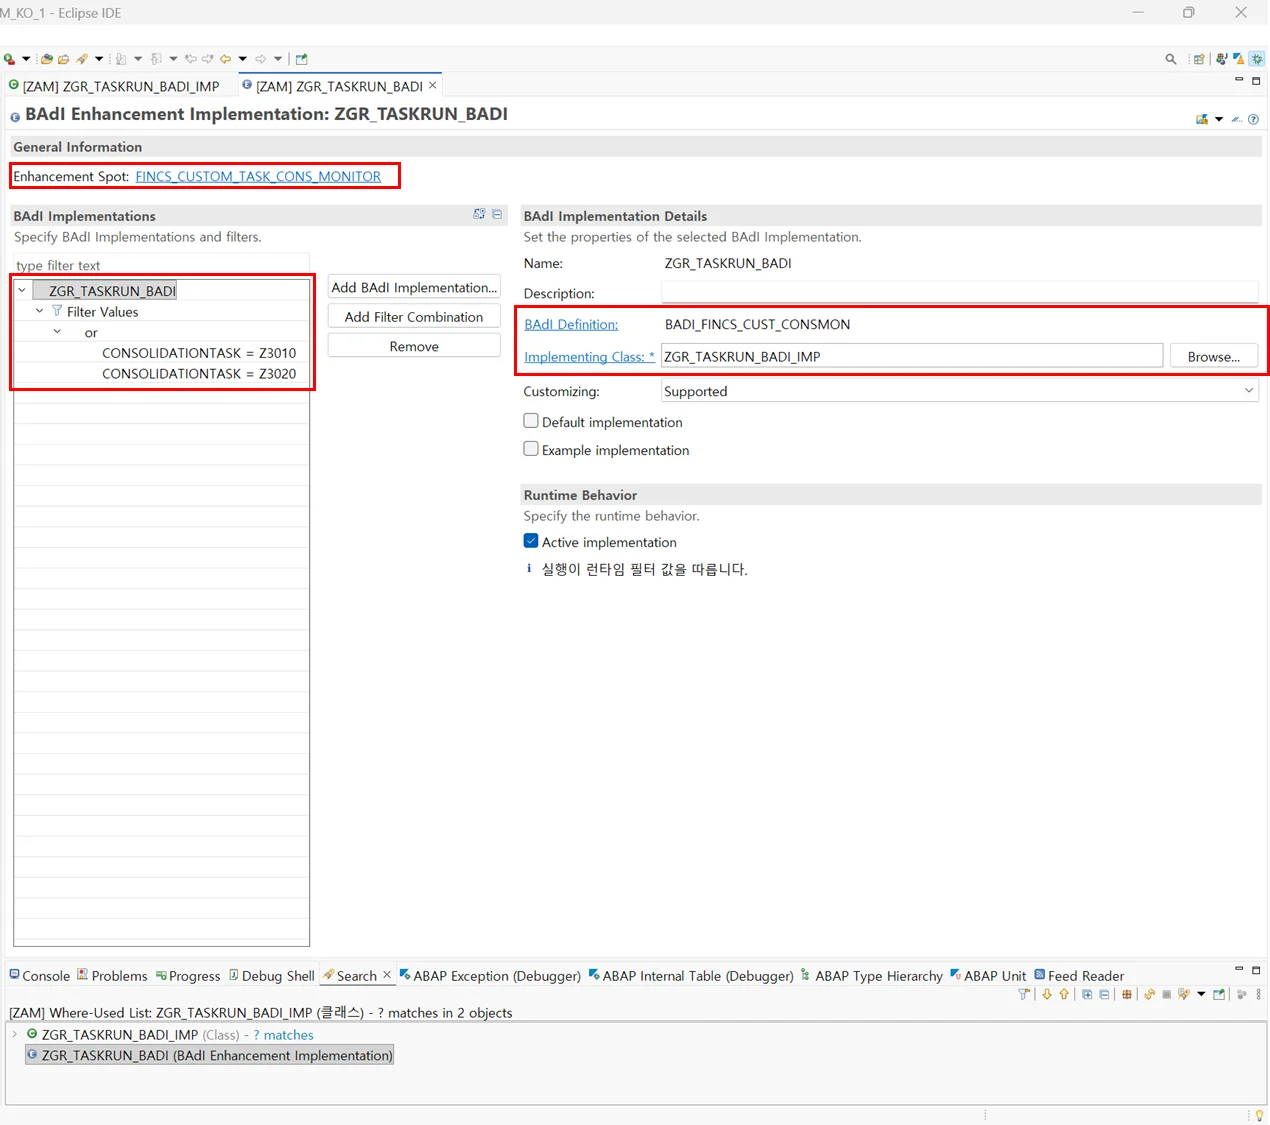This screenshot has width=1270, height=1125.
Task: Expand ZGR_TASKRUN_BADI_IMP class search result
Action: [15, 1034]
